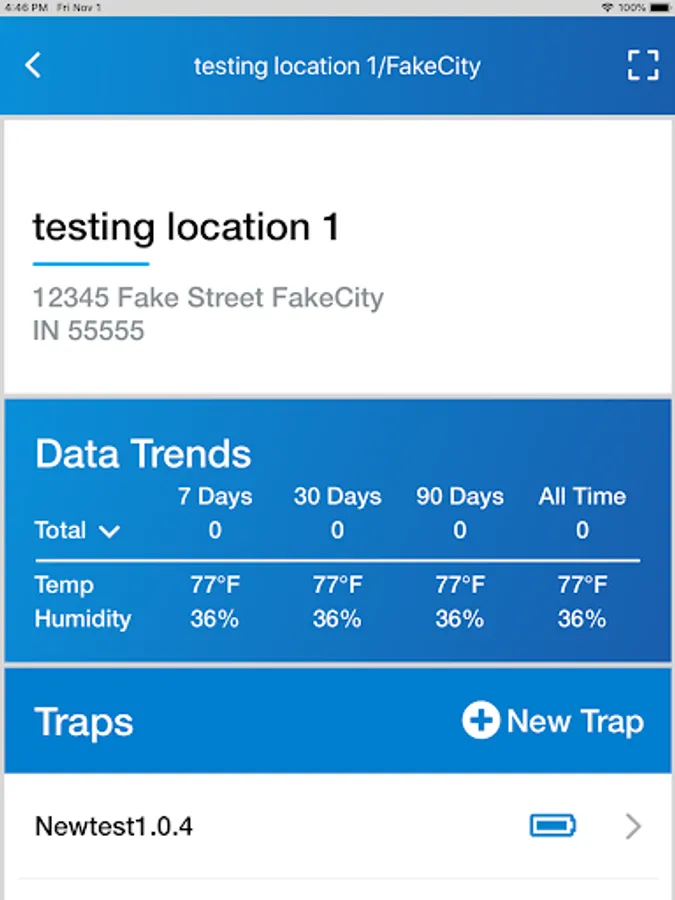Screen dimensions: 675x900
Task: Open the Newtest1.0.4 trap row
Action: pyautogui.click(x=114, y=827)
